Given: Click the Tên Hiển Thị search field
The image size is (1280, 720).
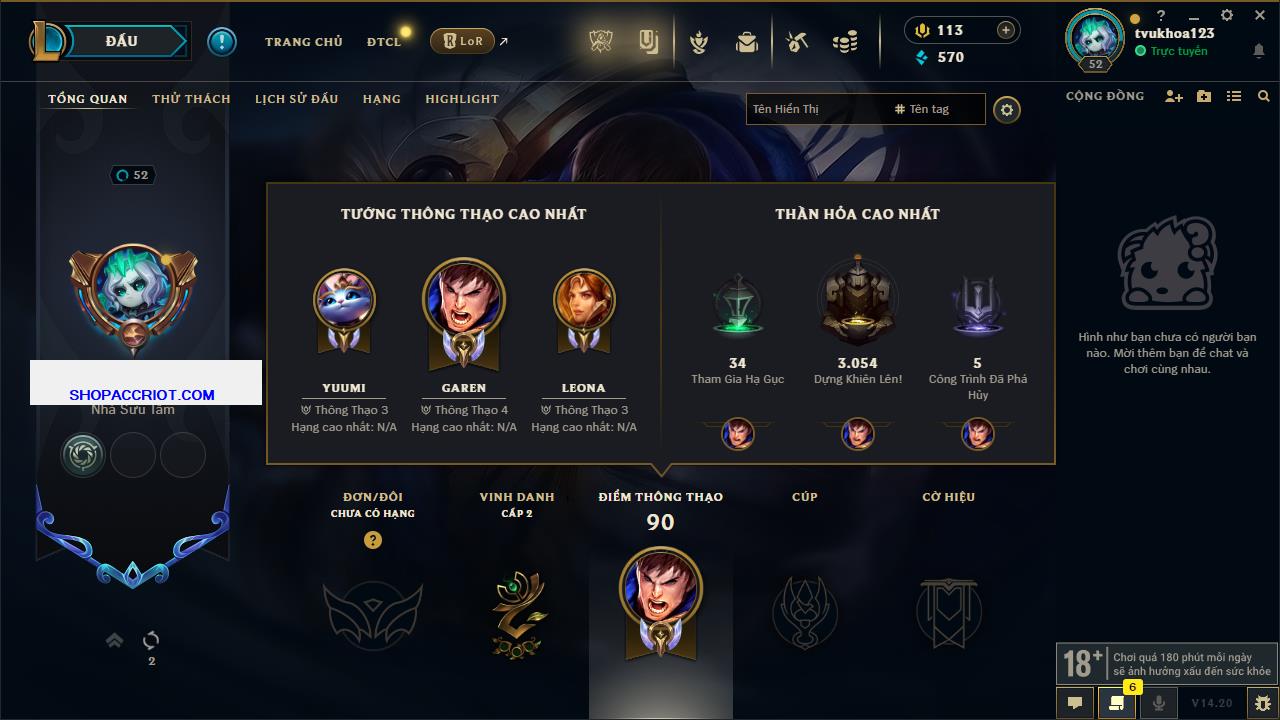Looking at the screenshot, I should click(818, 109).
